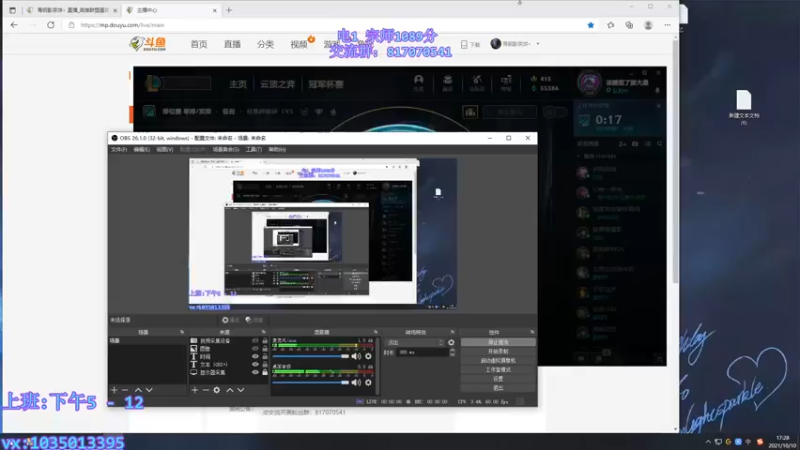Adjust the microphone/Aux volume slider
Viewport: 800px width, 450px height.
pos(311,356)
